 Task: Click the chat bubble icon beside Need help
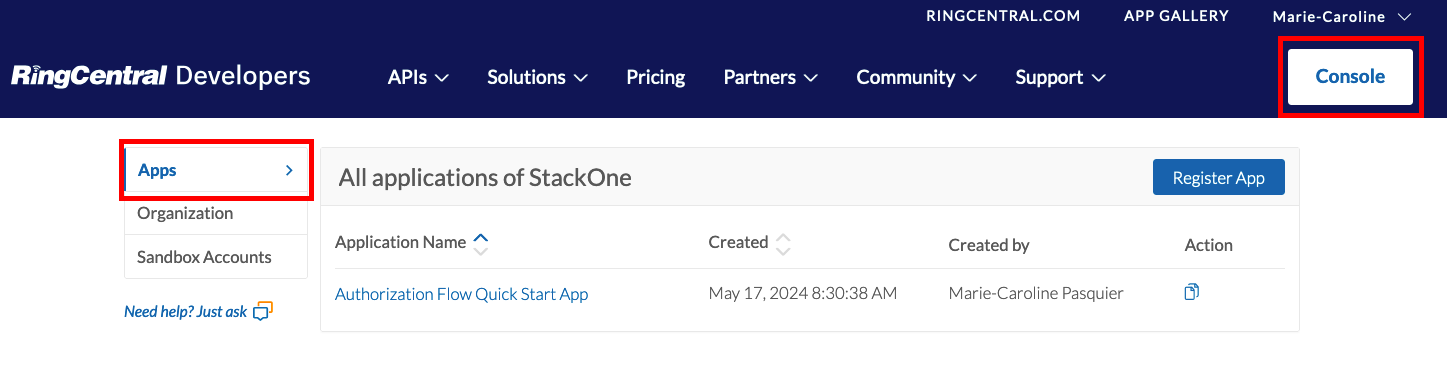pyautogui.click(x=263, y=311)
